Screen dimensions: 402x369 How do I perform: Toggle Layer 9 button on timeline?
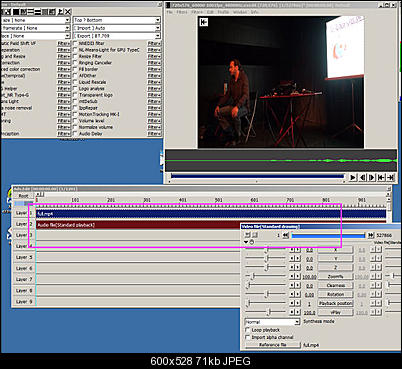24,301
